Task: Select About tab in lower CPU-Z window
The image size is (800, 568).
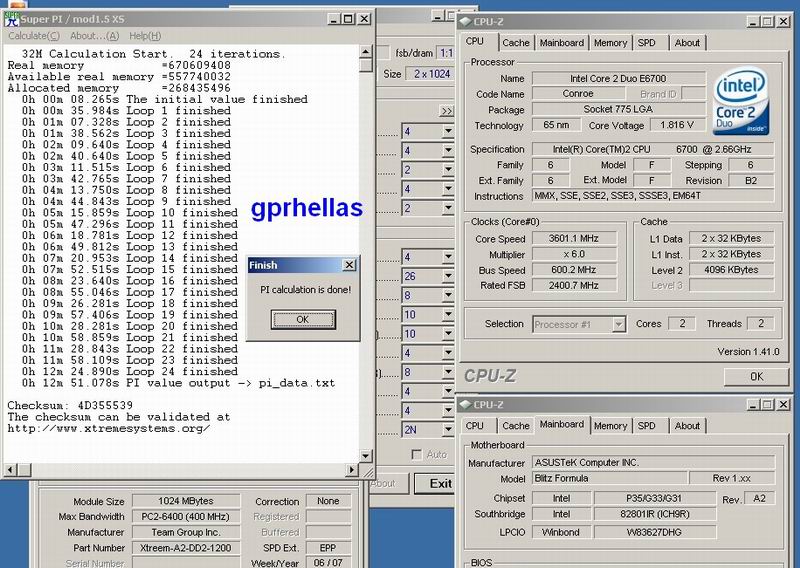Action: pos(687,426)
